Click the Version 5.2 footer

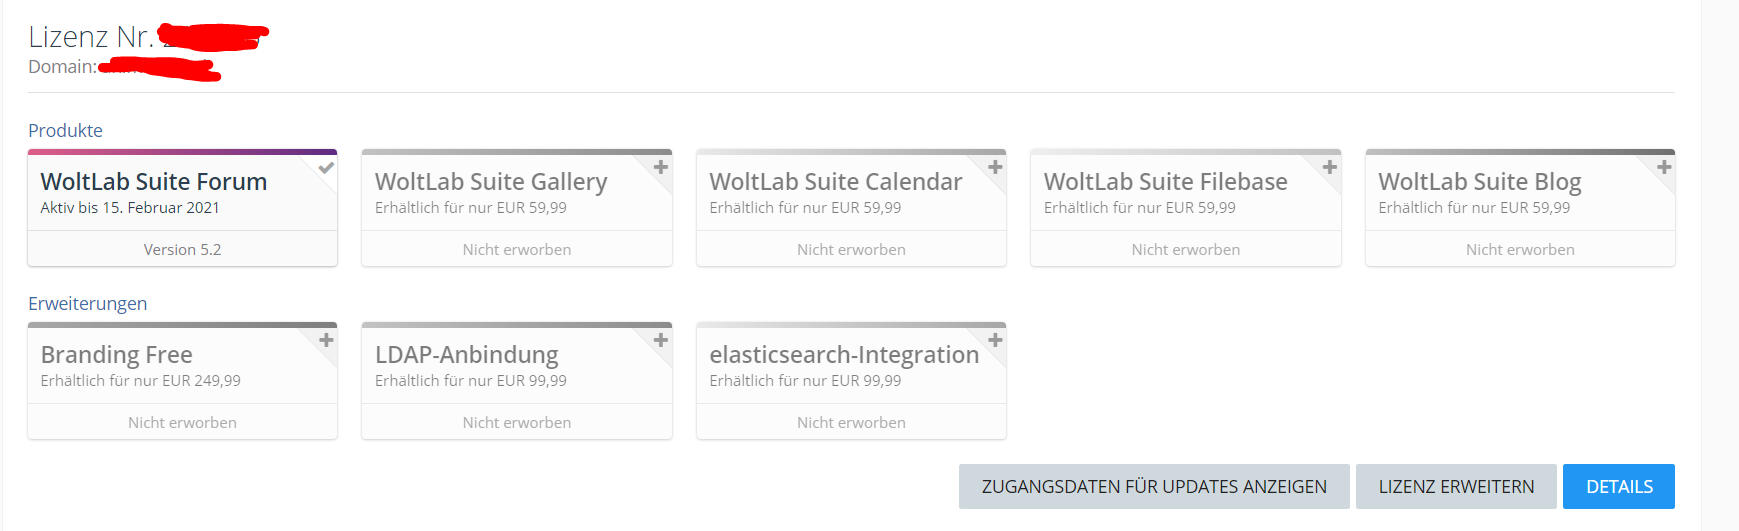pyautogui.click(x=182, y=250)
